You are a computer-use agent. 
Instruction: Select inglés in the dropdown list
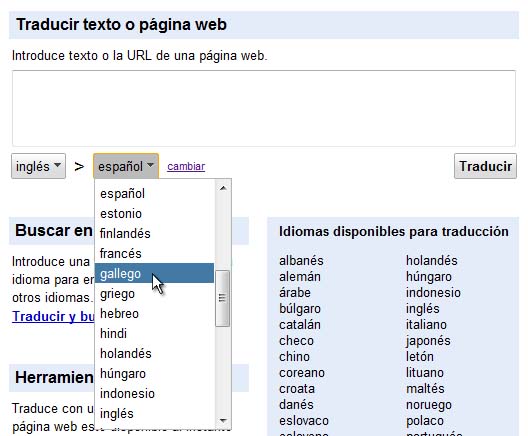[154, 413]
